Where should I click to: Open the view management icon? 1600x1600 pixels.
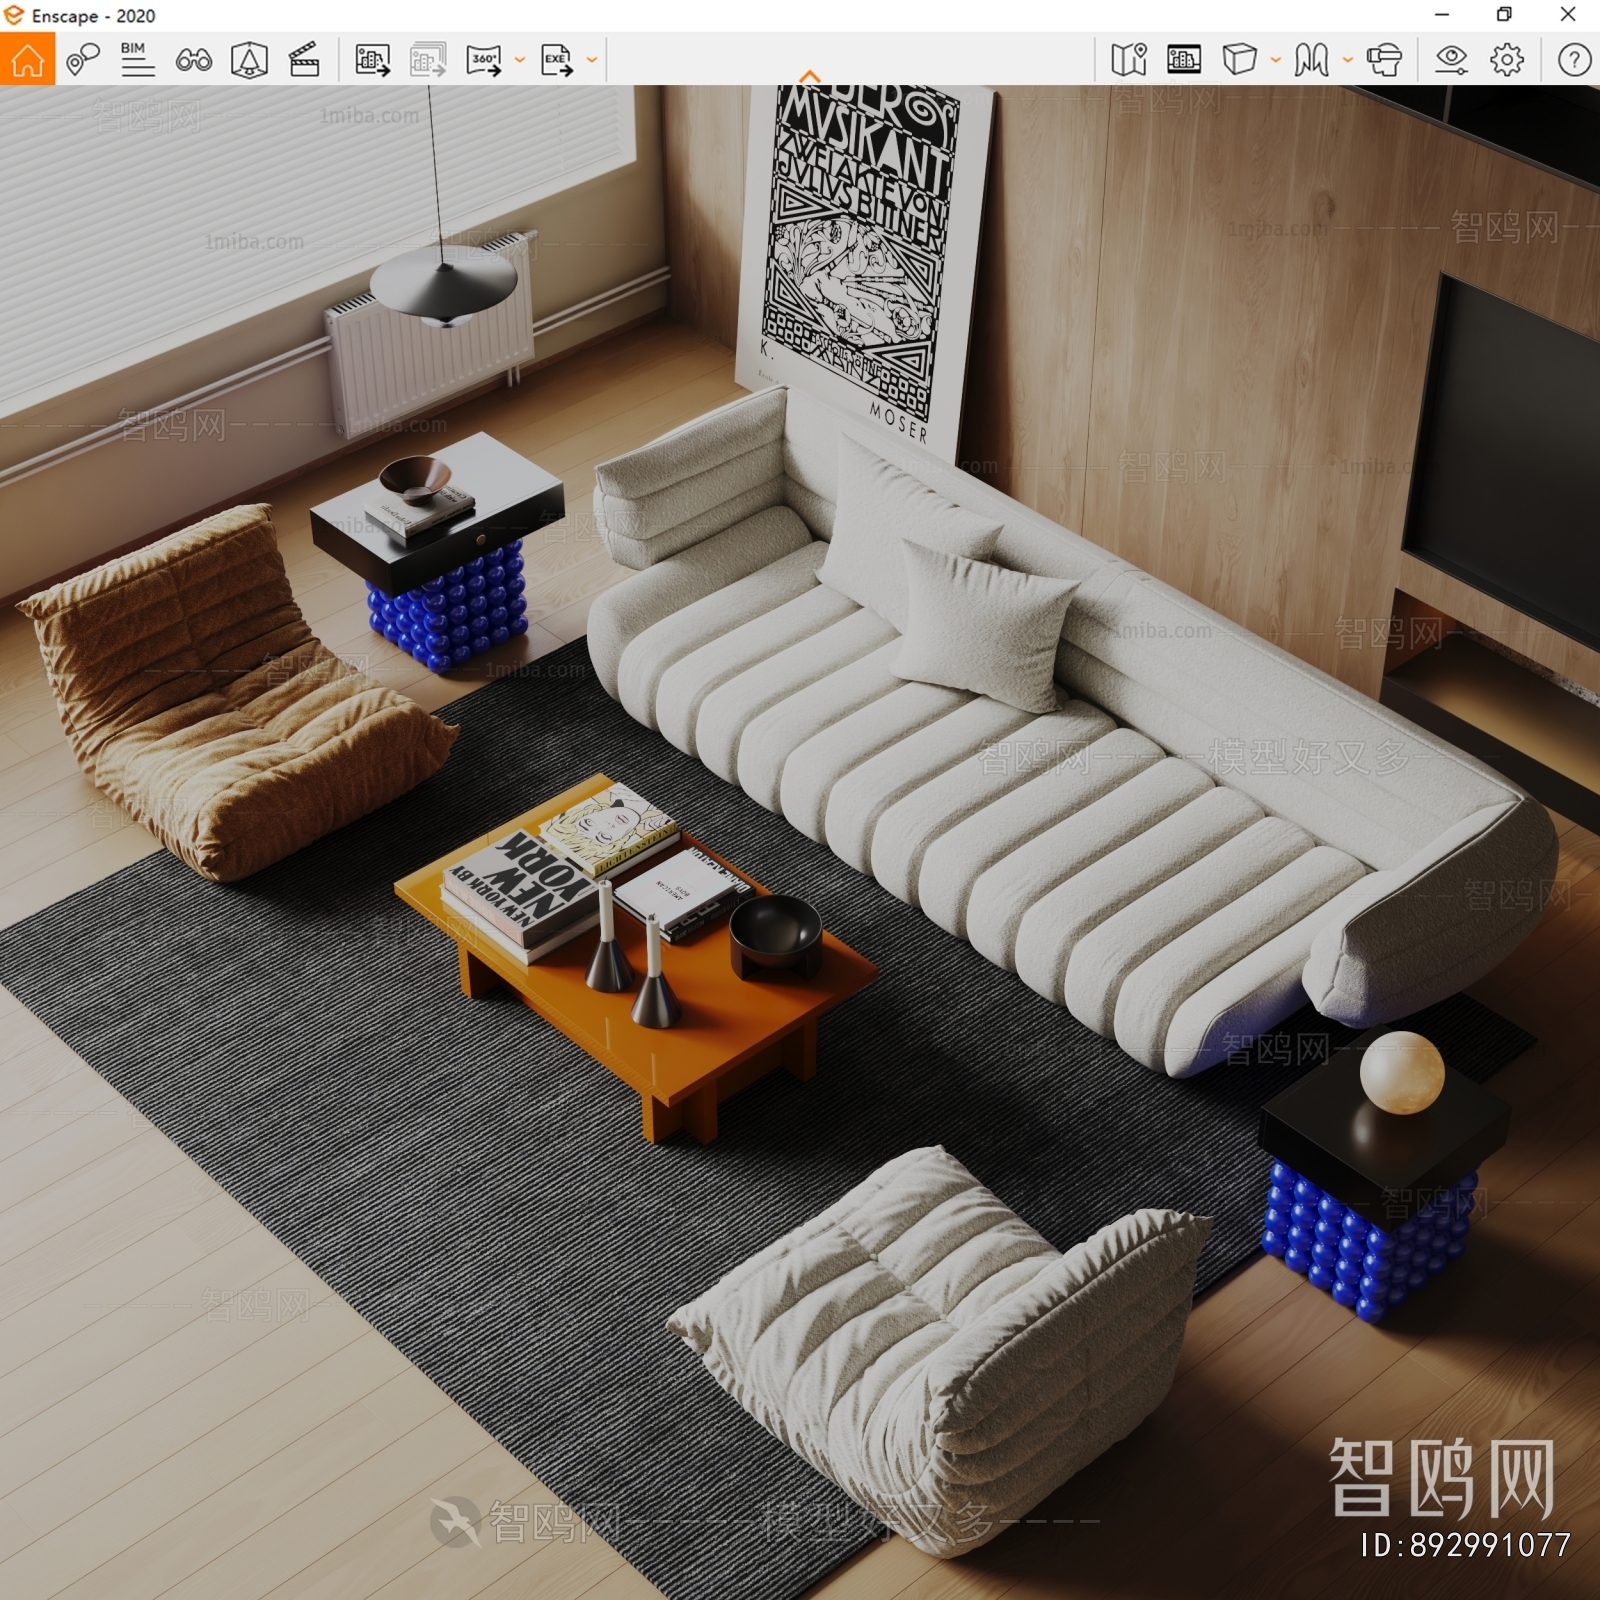(249, 60)
